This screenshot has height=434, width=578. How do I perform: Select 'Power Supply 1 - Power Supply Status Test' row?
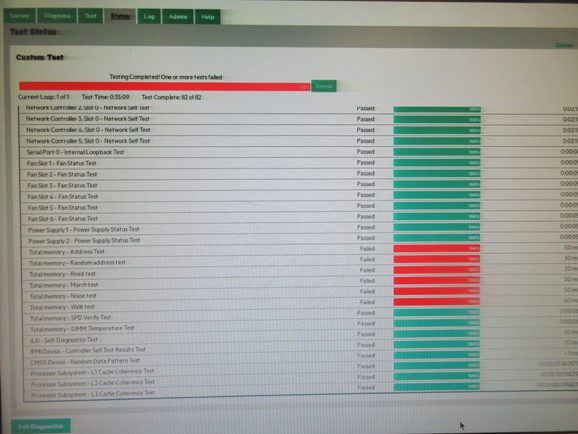(299, 228)
